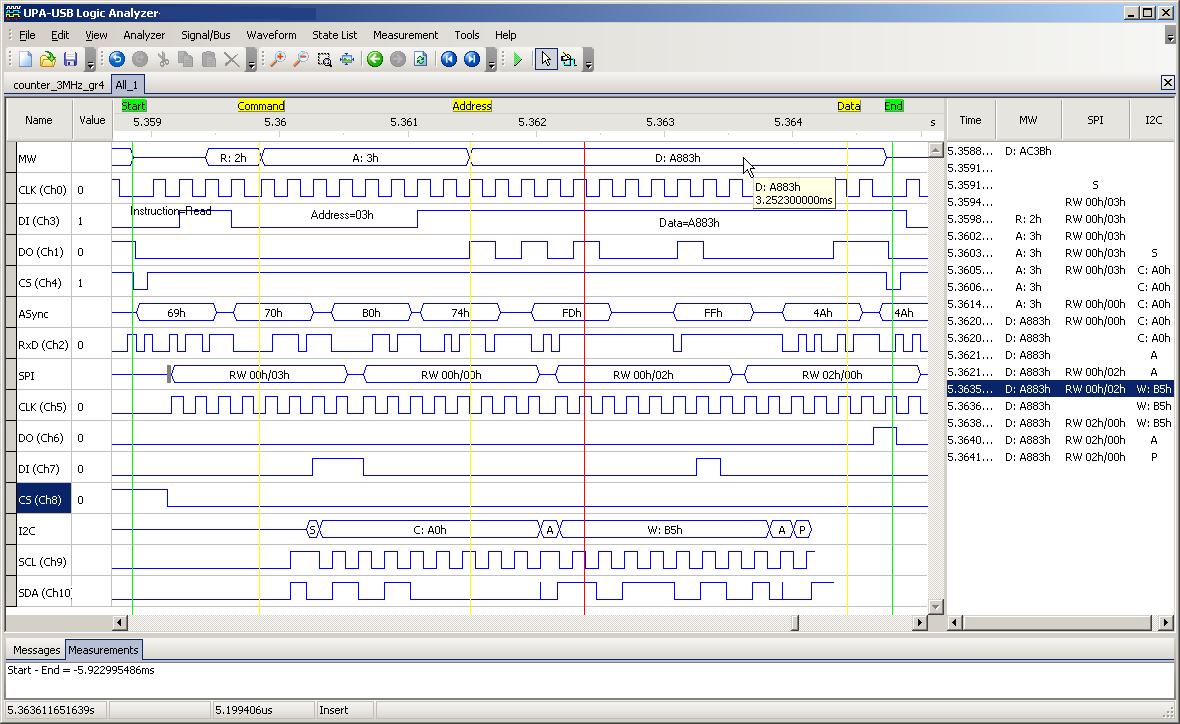The height and width of the screenshot is (724, 1180).
Task: Click the Time column header
Action: tap(970, 120)
